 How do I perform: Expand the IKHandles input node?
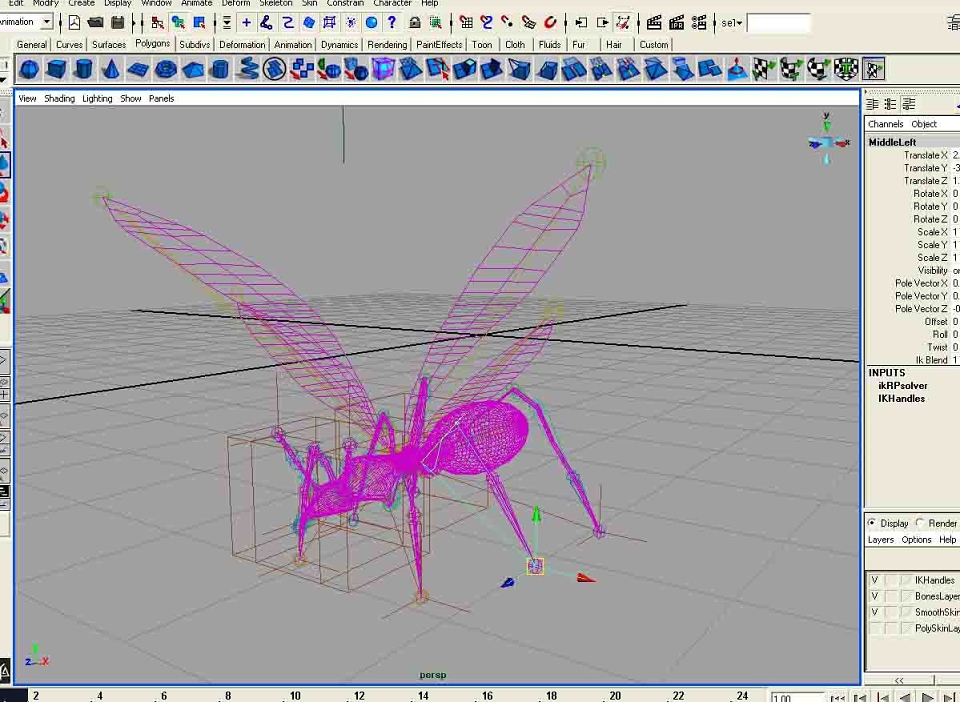click(x=901, y=398)
